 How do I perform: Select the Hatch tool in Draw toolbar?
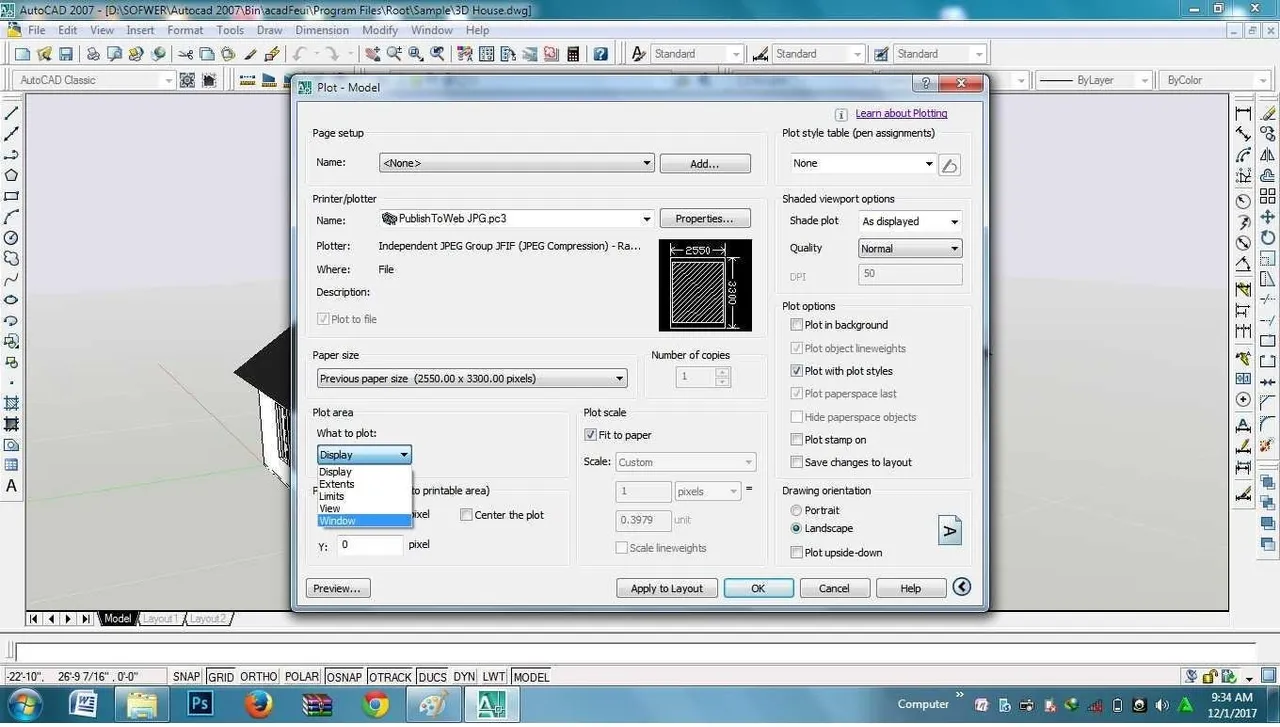[12, 404]
